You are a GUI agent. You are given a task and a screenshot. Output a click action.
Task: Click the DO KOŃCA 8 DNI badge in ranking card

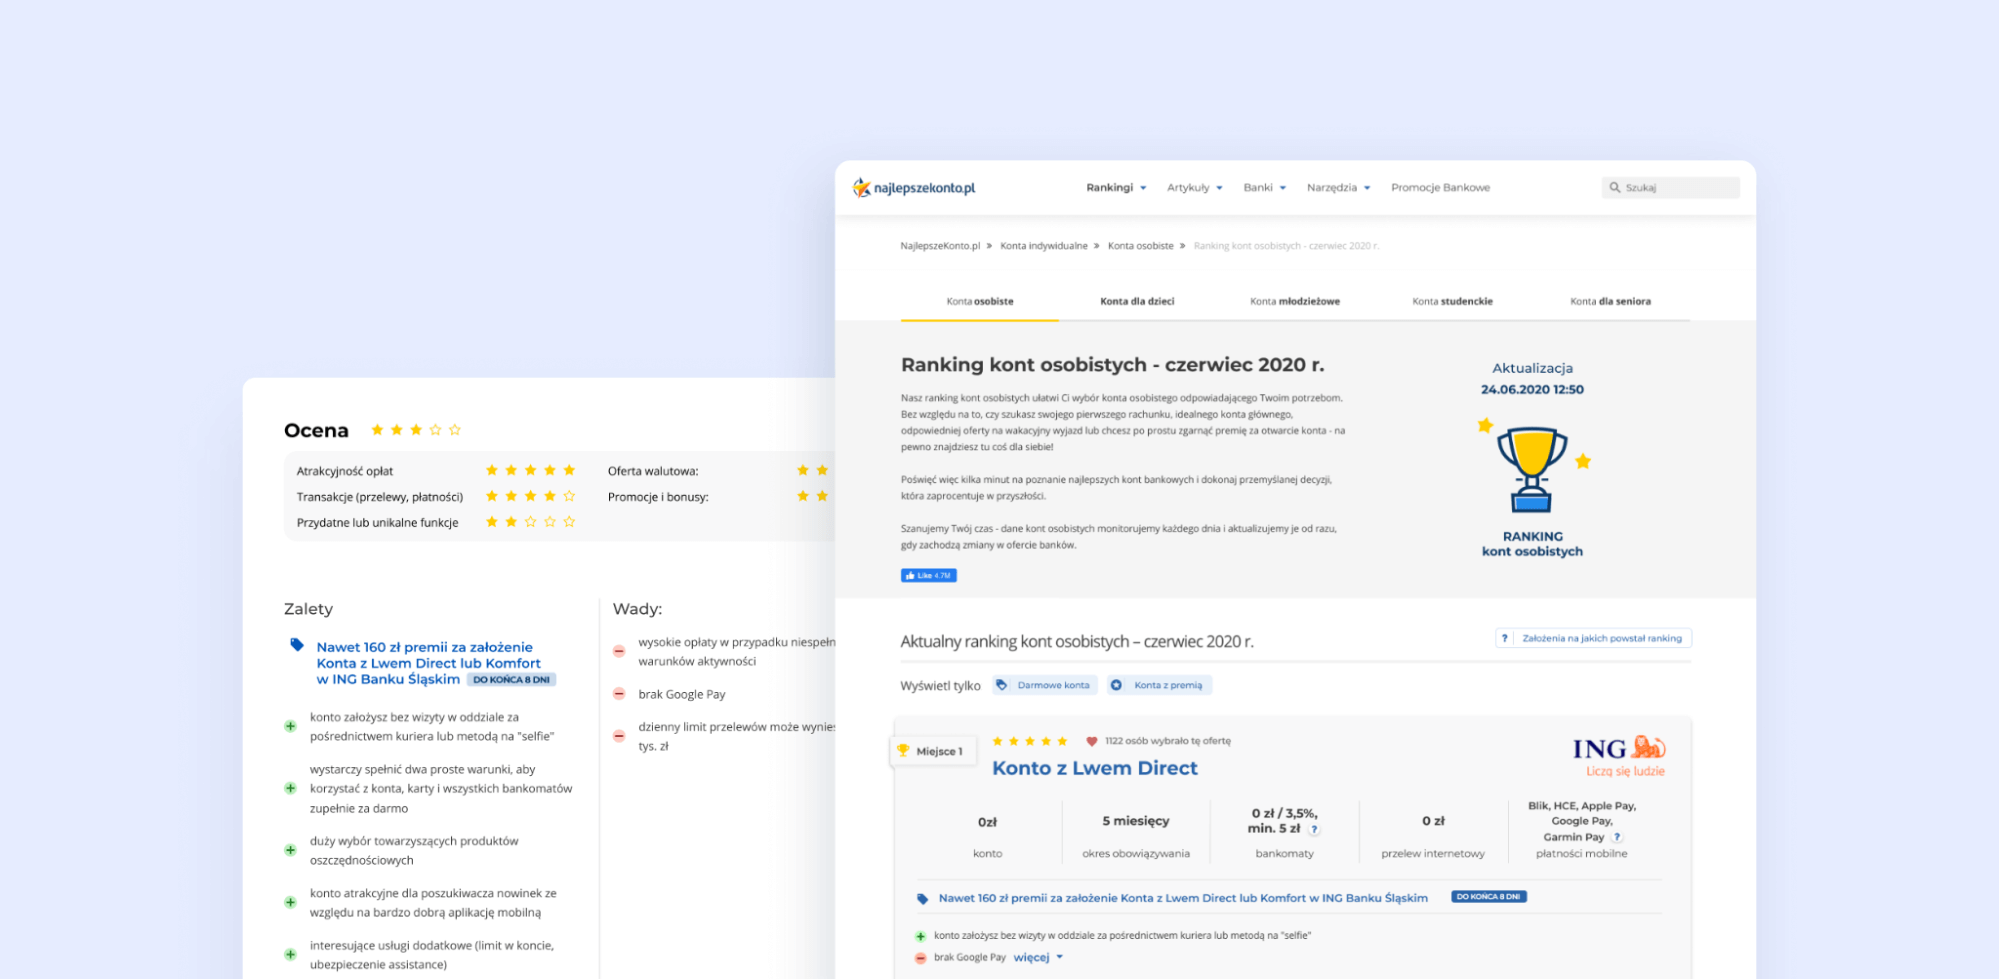tap(1488, 897)
